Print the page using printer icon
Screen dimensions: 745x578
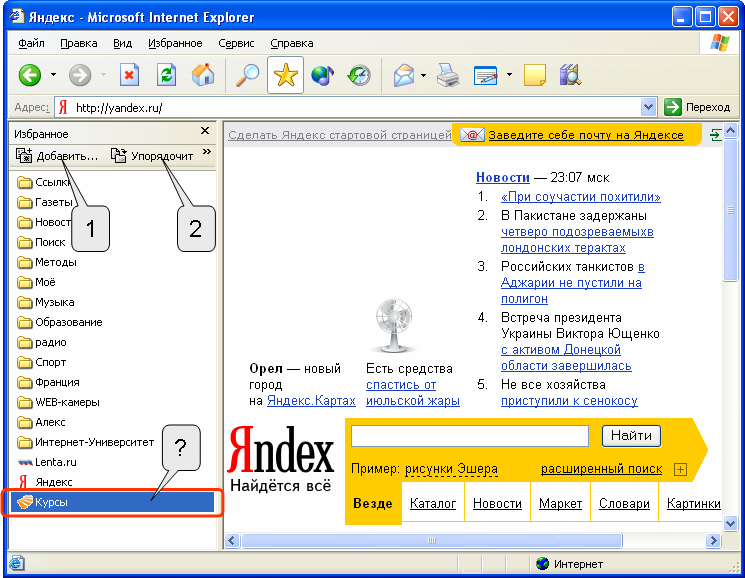pyautogui.click(x=448, y=75)
